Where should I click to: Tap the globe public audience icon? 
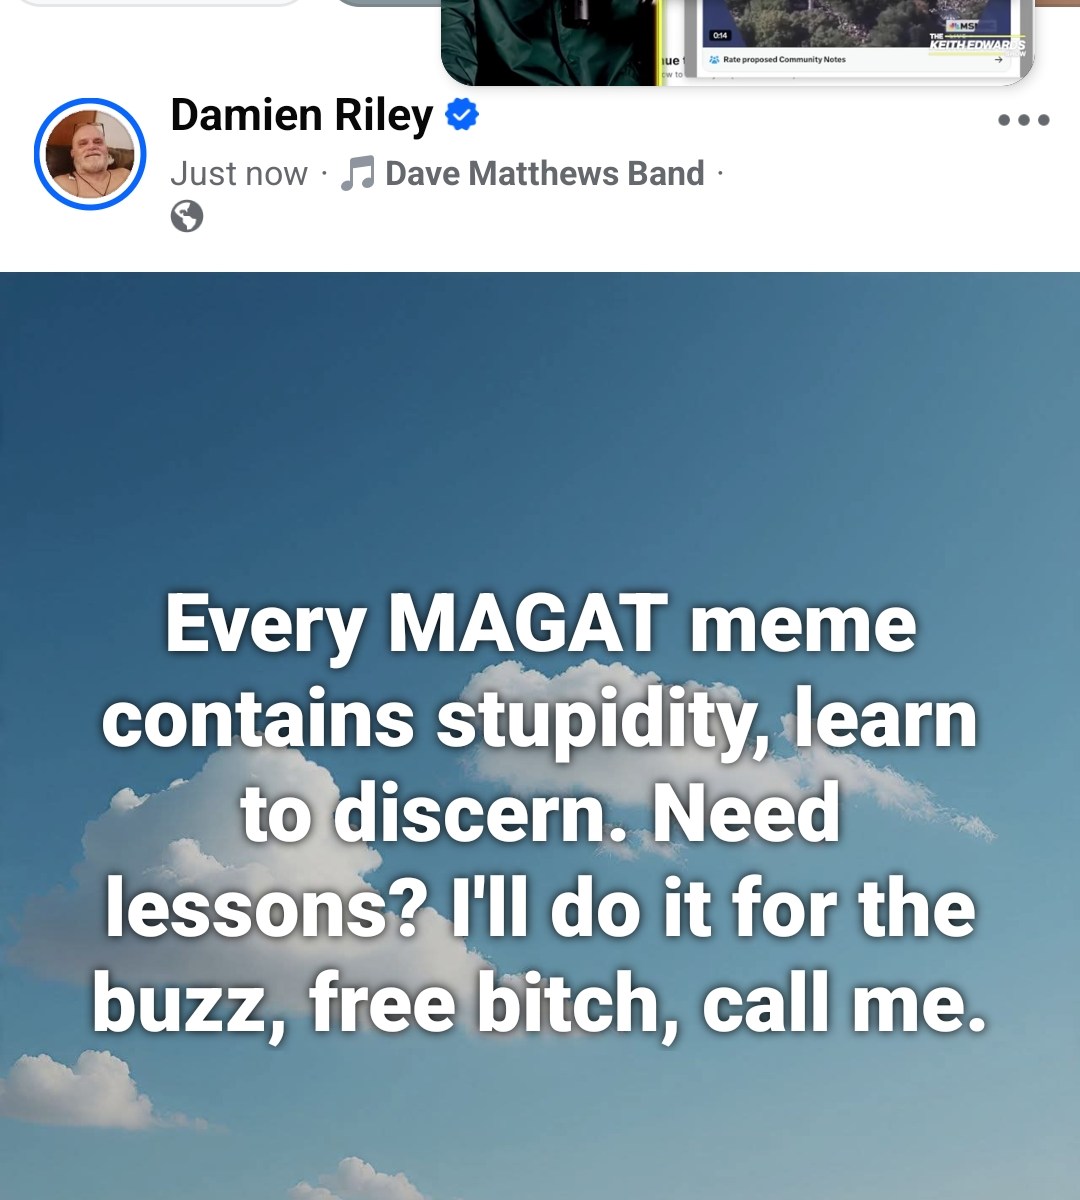point(187,216)
